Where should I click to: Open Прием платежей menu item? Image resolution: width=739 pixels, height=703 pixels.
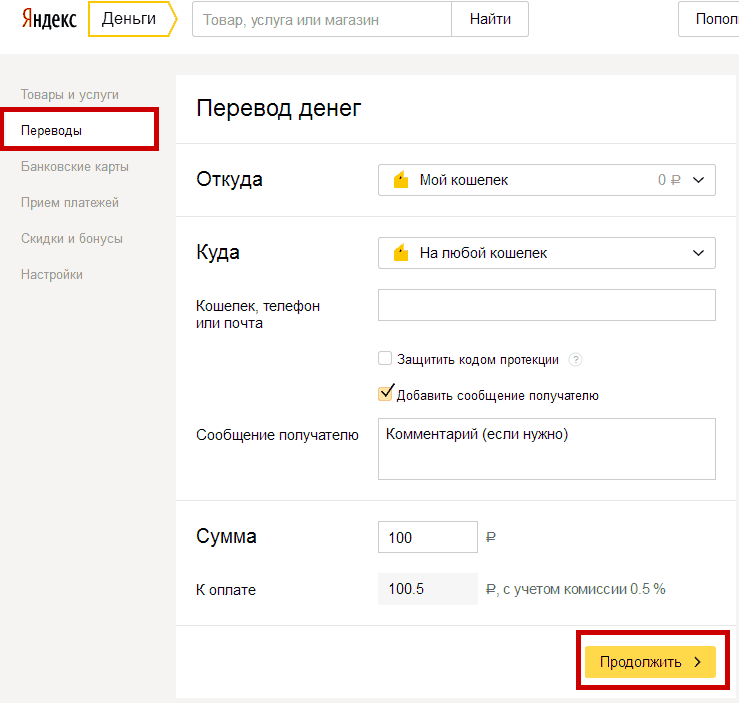70,203
